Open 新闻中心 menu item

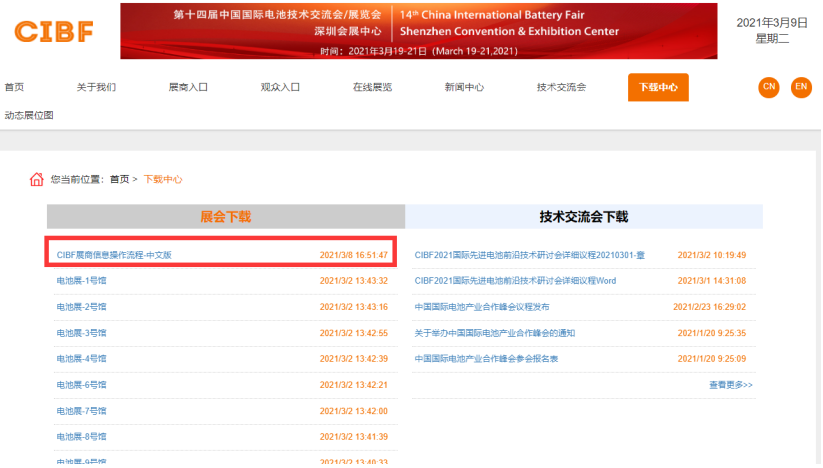click(464, 87)
